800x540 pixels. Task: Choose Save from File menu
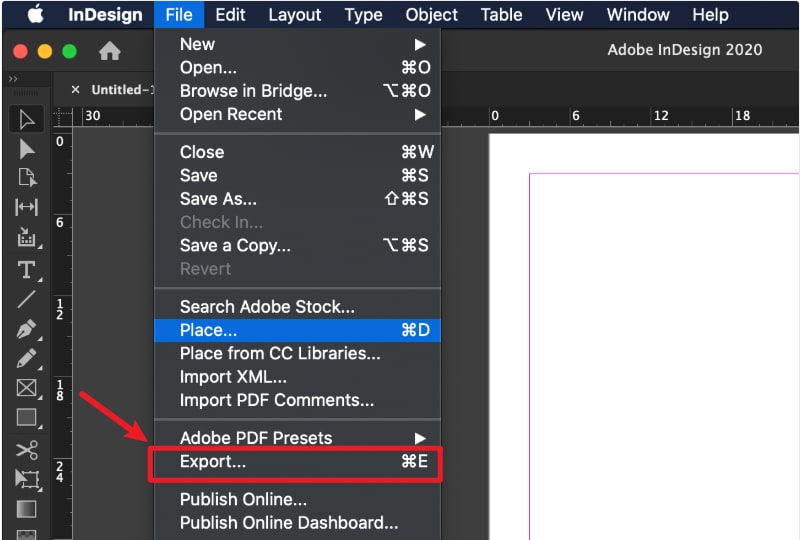297,176
